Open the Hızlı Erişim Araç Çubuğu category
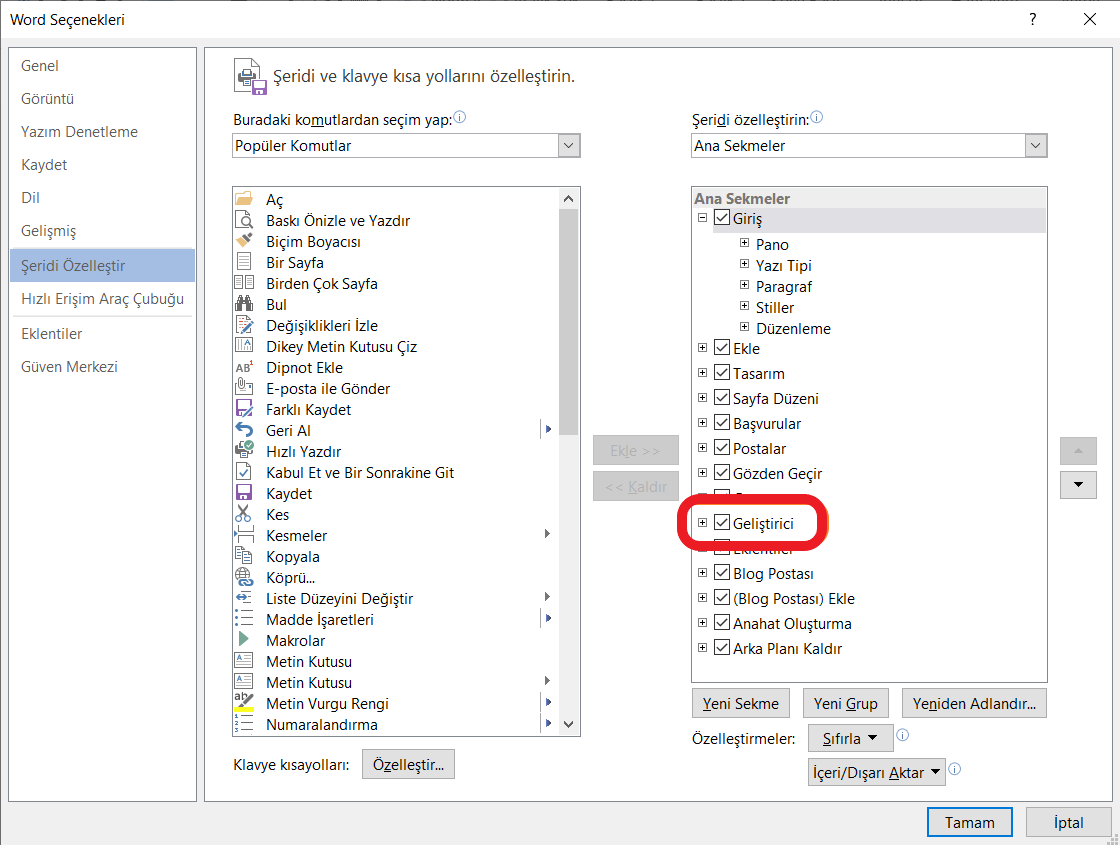Image resolution: width=1120 pixels, height=845 pixels. [102, 299]
